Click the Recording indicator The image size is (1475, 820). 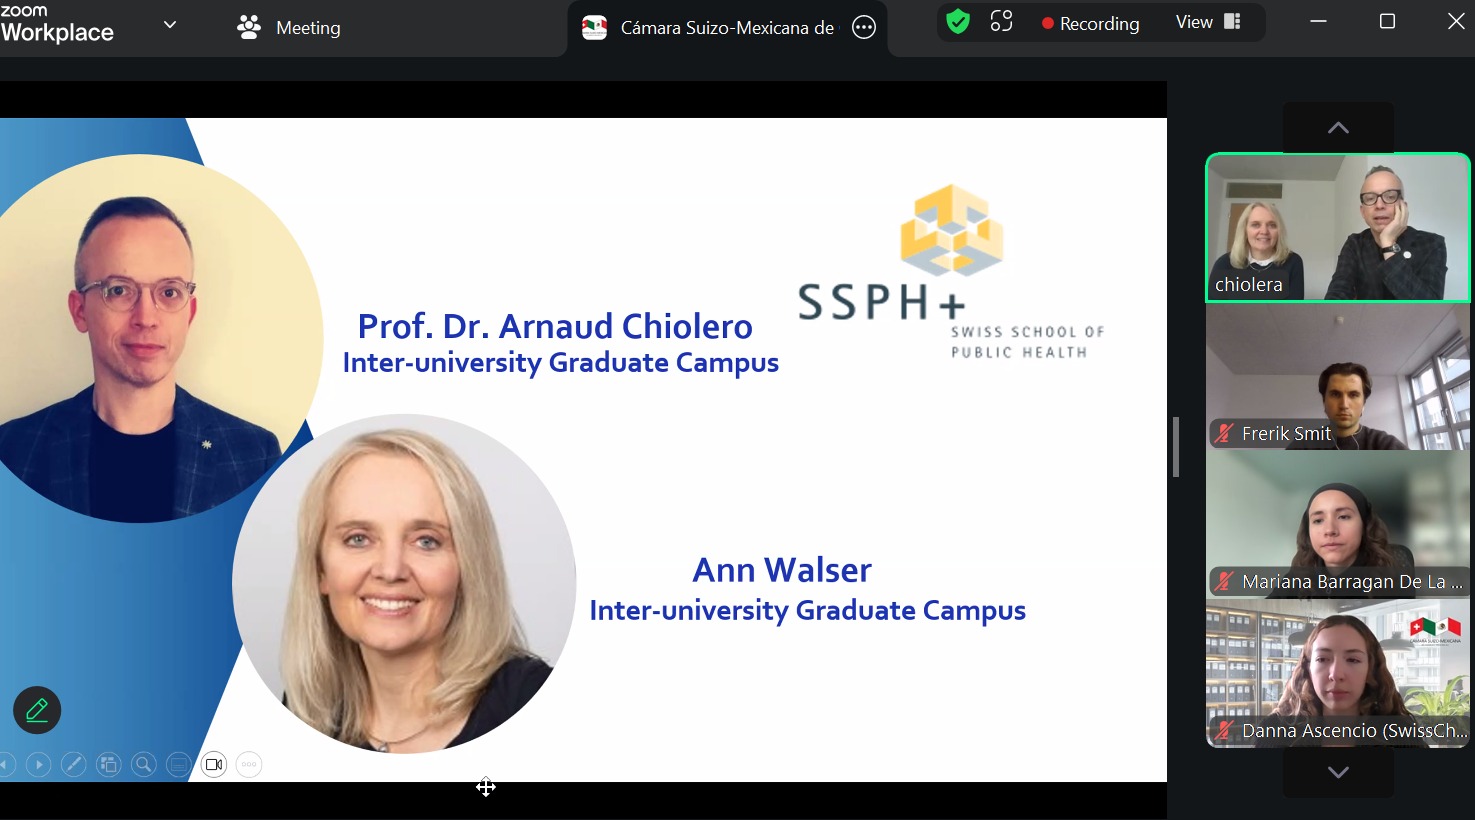(1090, 23)
